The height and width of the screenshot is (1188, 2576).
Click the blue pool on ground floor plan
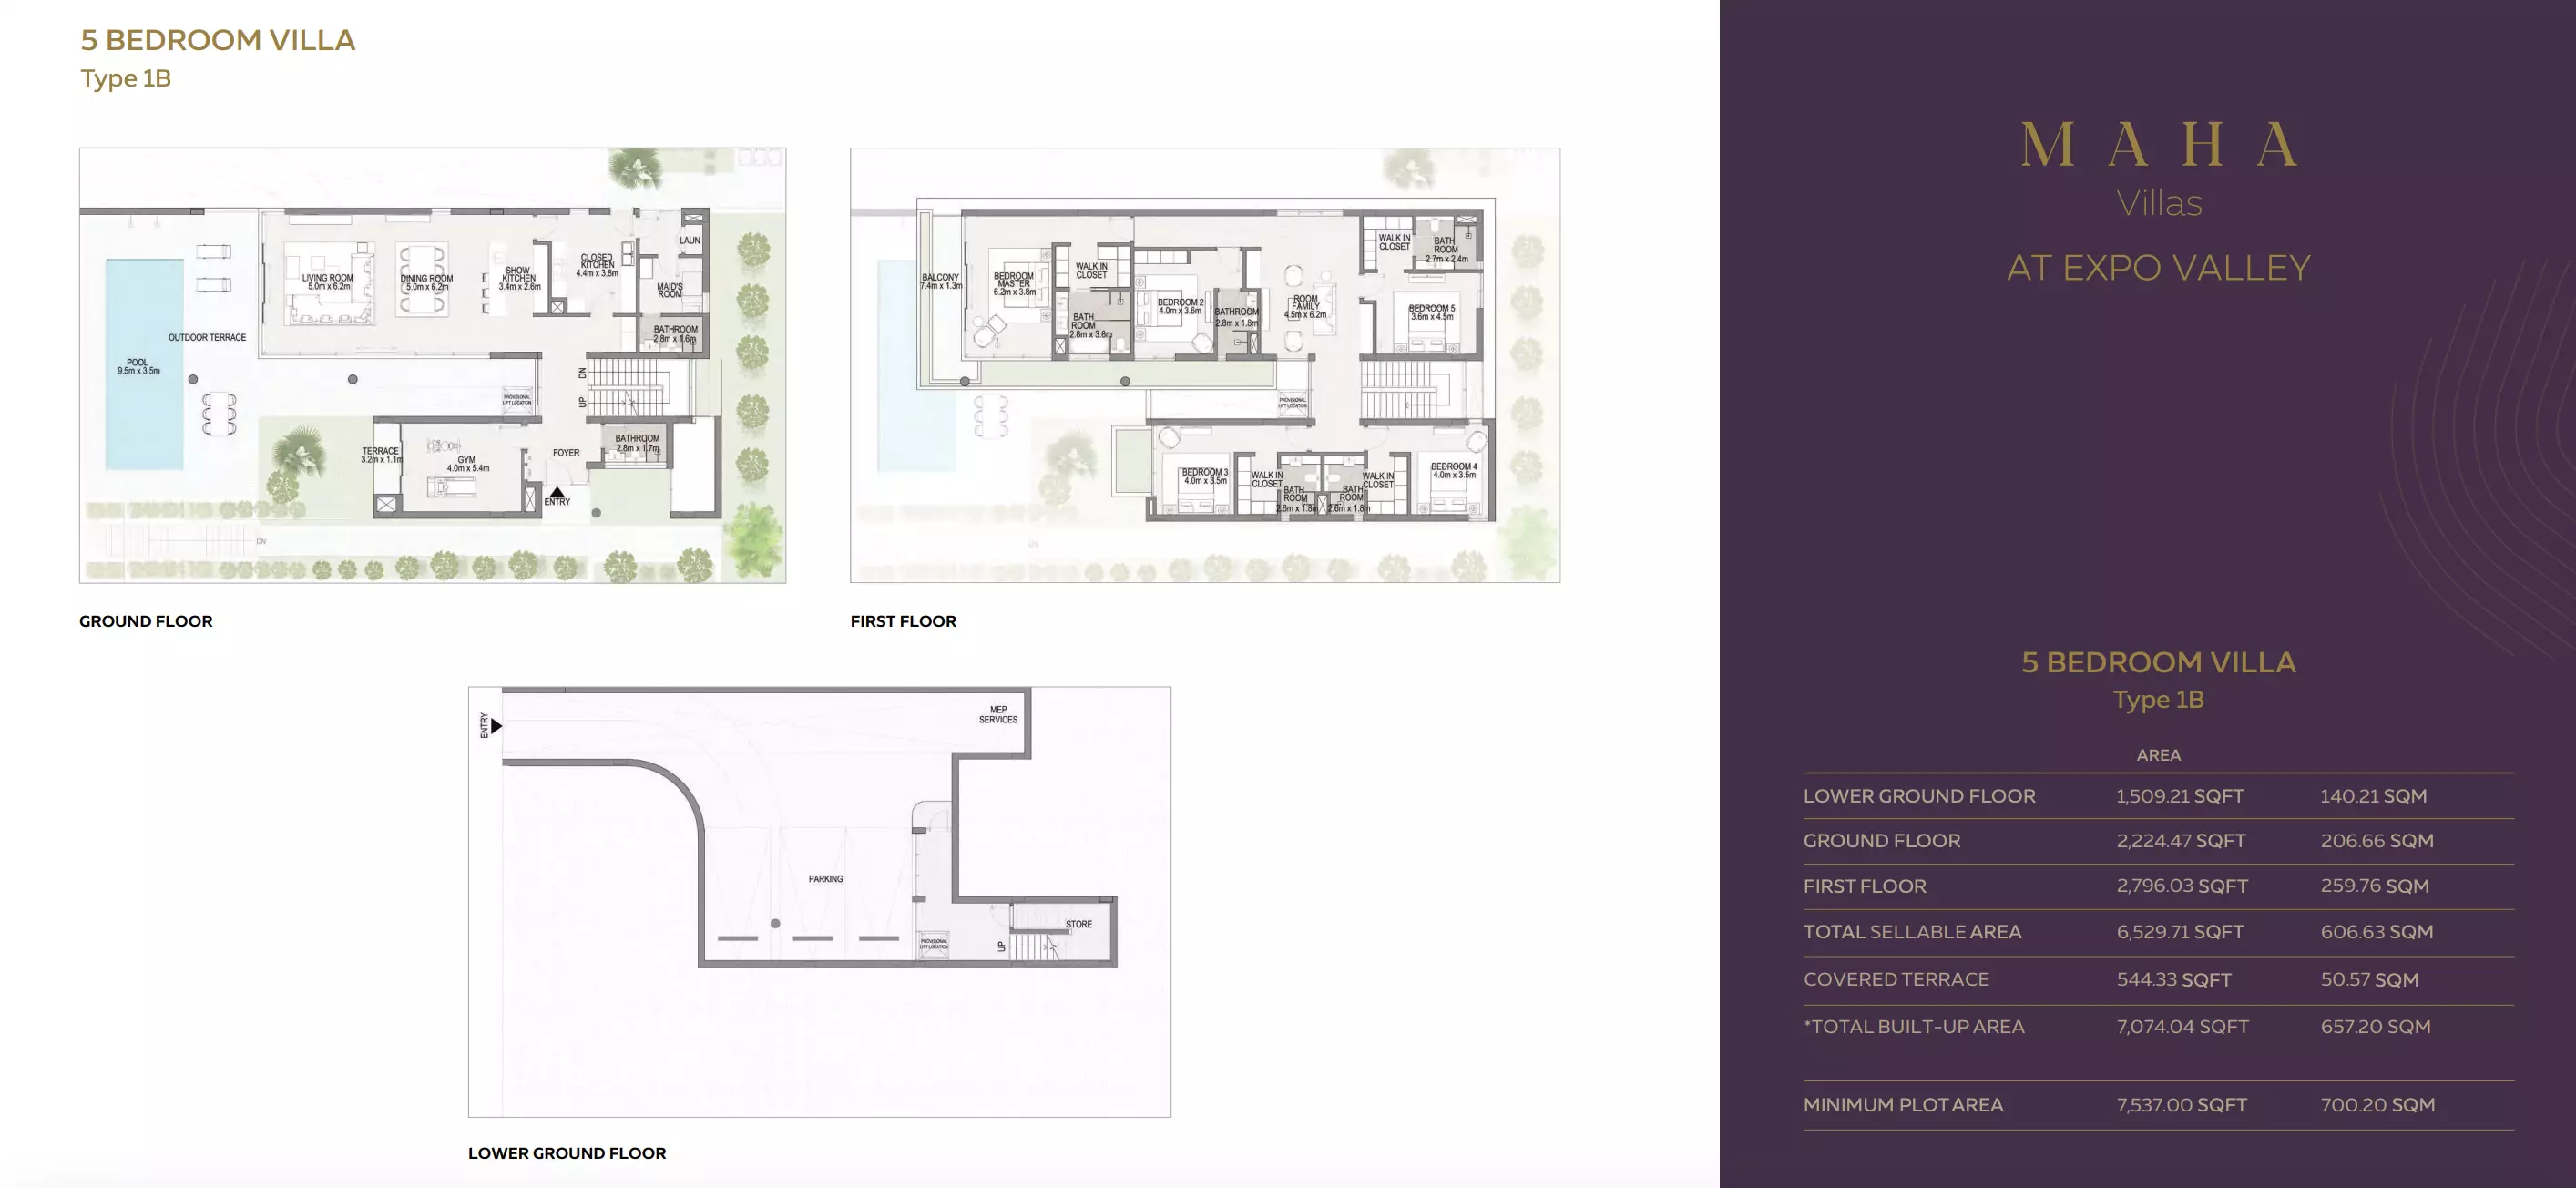[145, 410]
